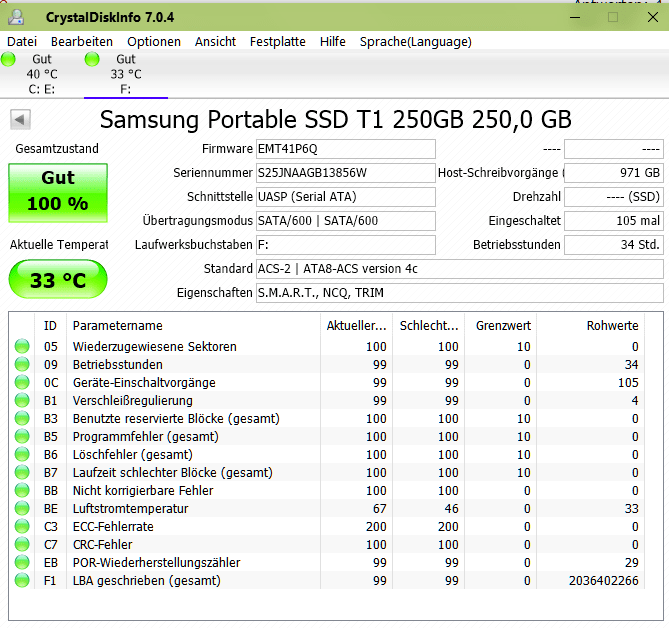Click status icon of Geräte-Einschaltvorgänge row

point(22,382)
